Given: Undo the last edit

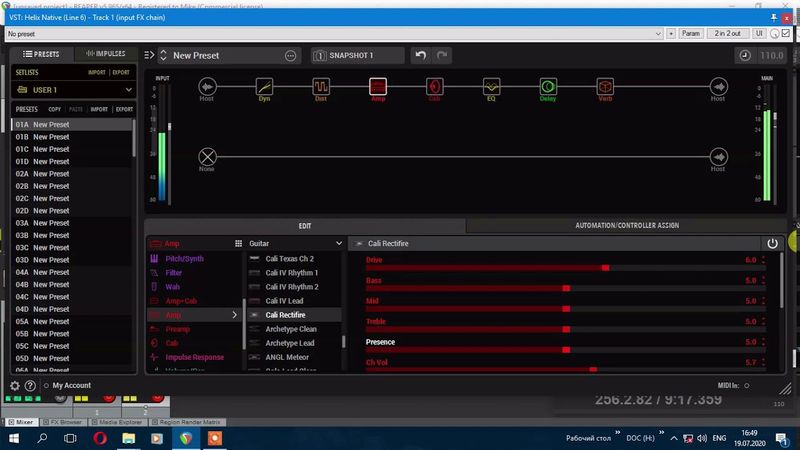Looking at the screenshot, I should tap(421, 55).
